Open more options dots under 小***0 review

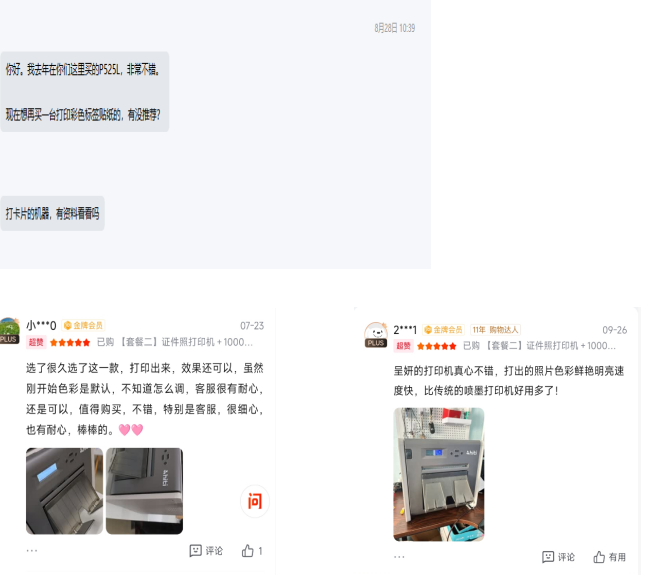click(x=32, y=550)
